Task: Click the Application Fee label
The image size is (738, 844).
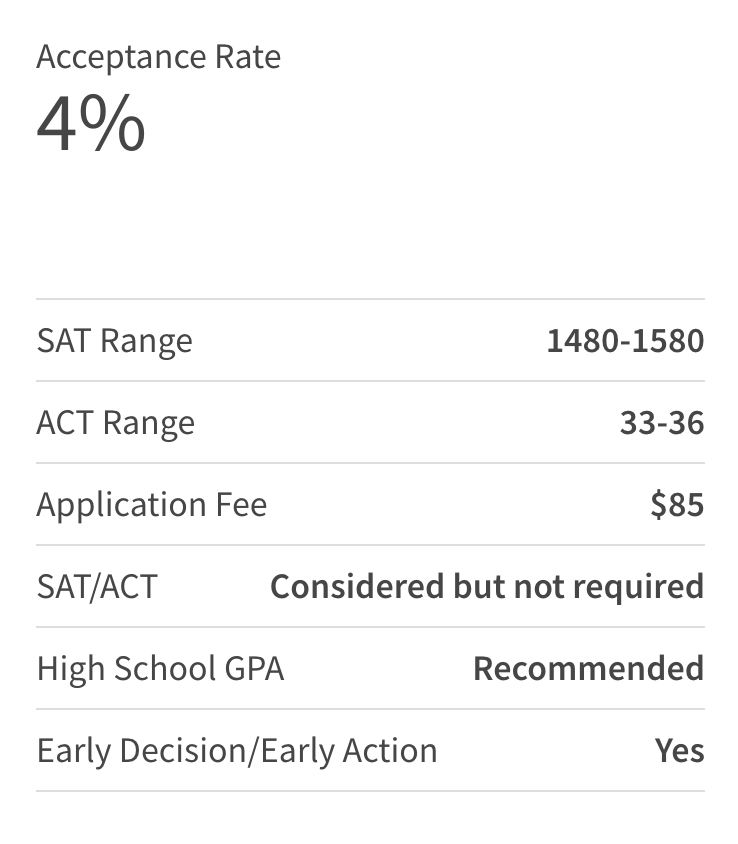Action: (x=151, y=504)
